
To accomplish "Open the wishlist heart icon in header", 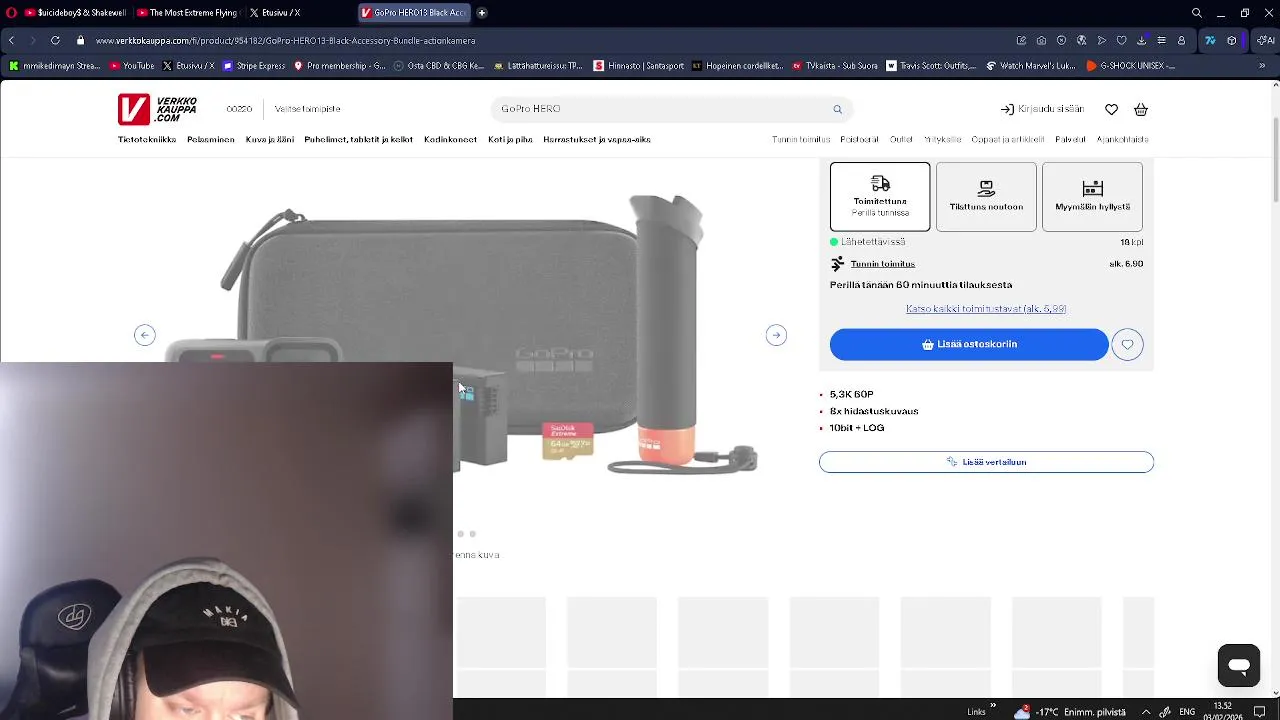I will click(1111, 109).
